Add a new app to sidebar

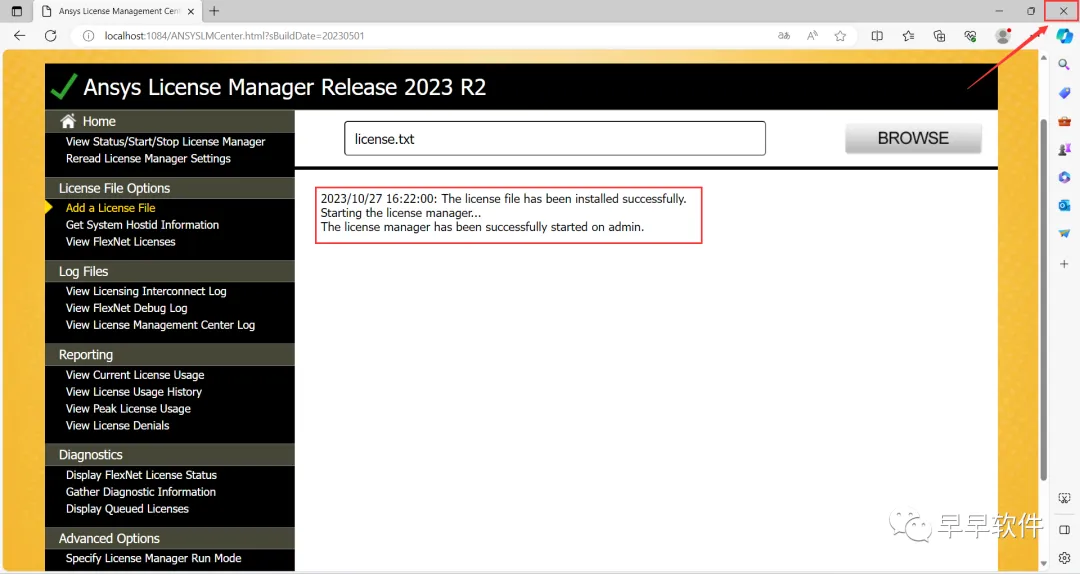pyautogui.click(x=1064, y=264)
